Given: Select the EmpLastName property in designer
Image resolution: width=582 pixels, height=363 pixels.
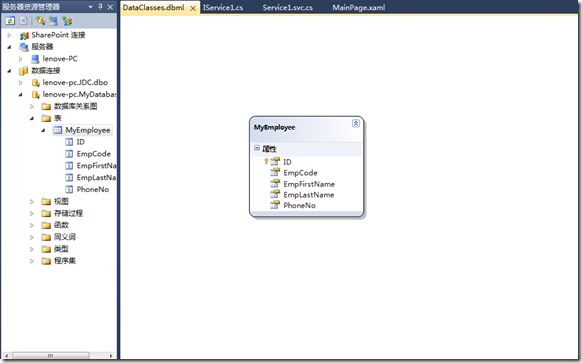Looking at the screenshot, I should click(x=308, y=195).
